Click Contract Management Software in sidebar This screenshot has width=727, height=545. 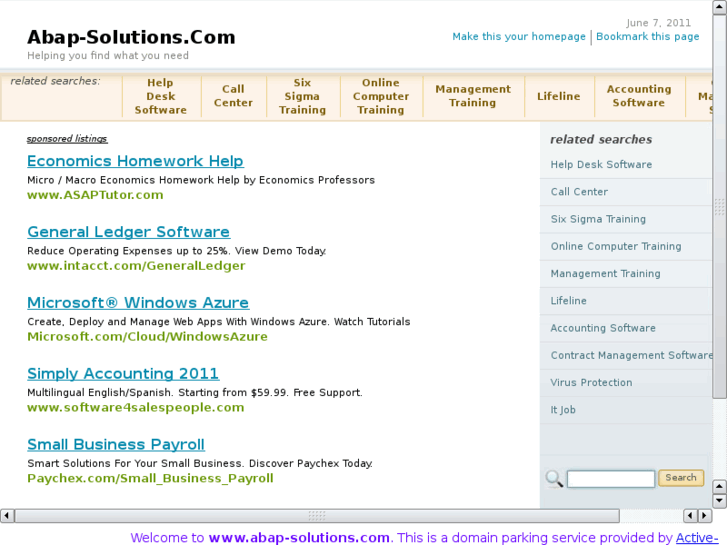click(631, 356)
